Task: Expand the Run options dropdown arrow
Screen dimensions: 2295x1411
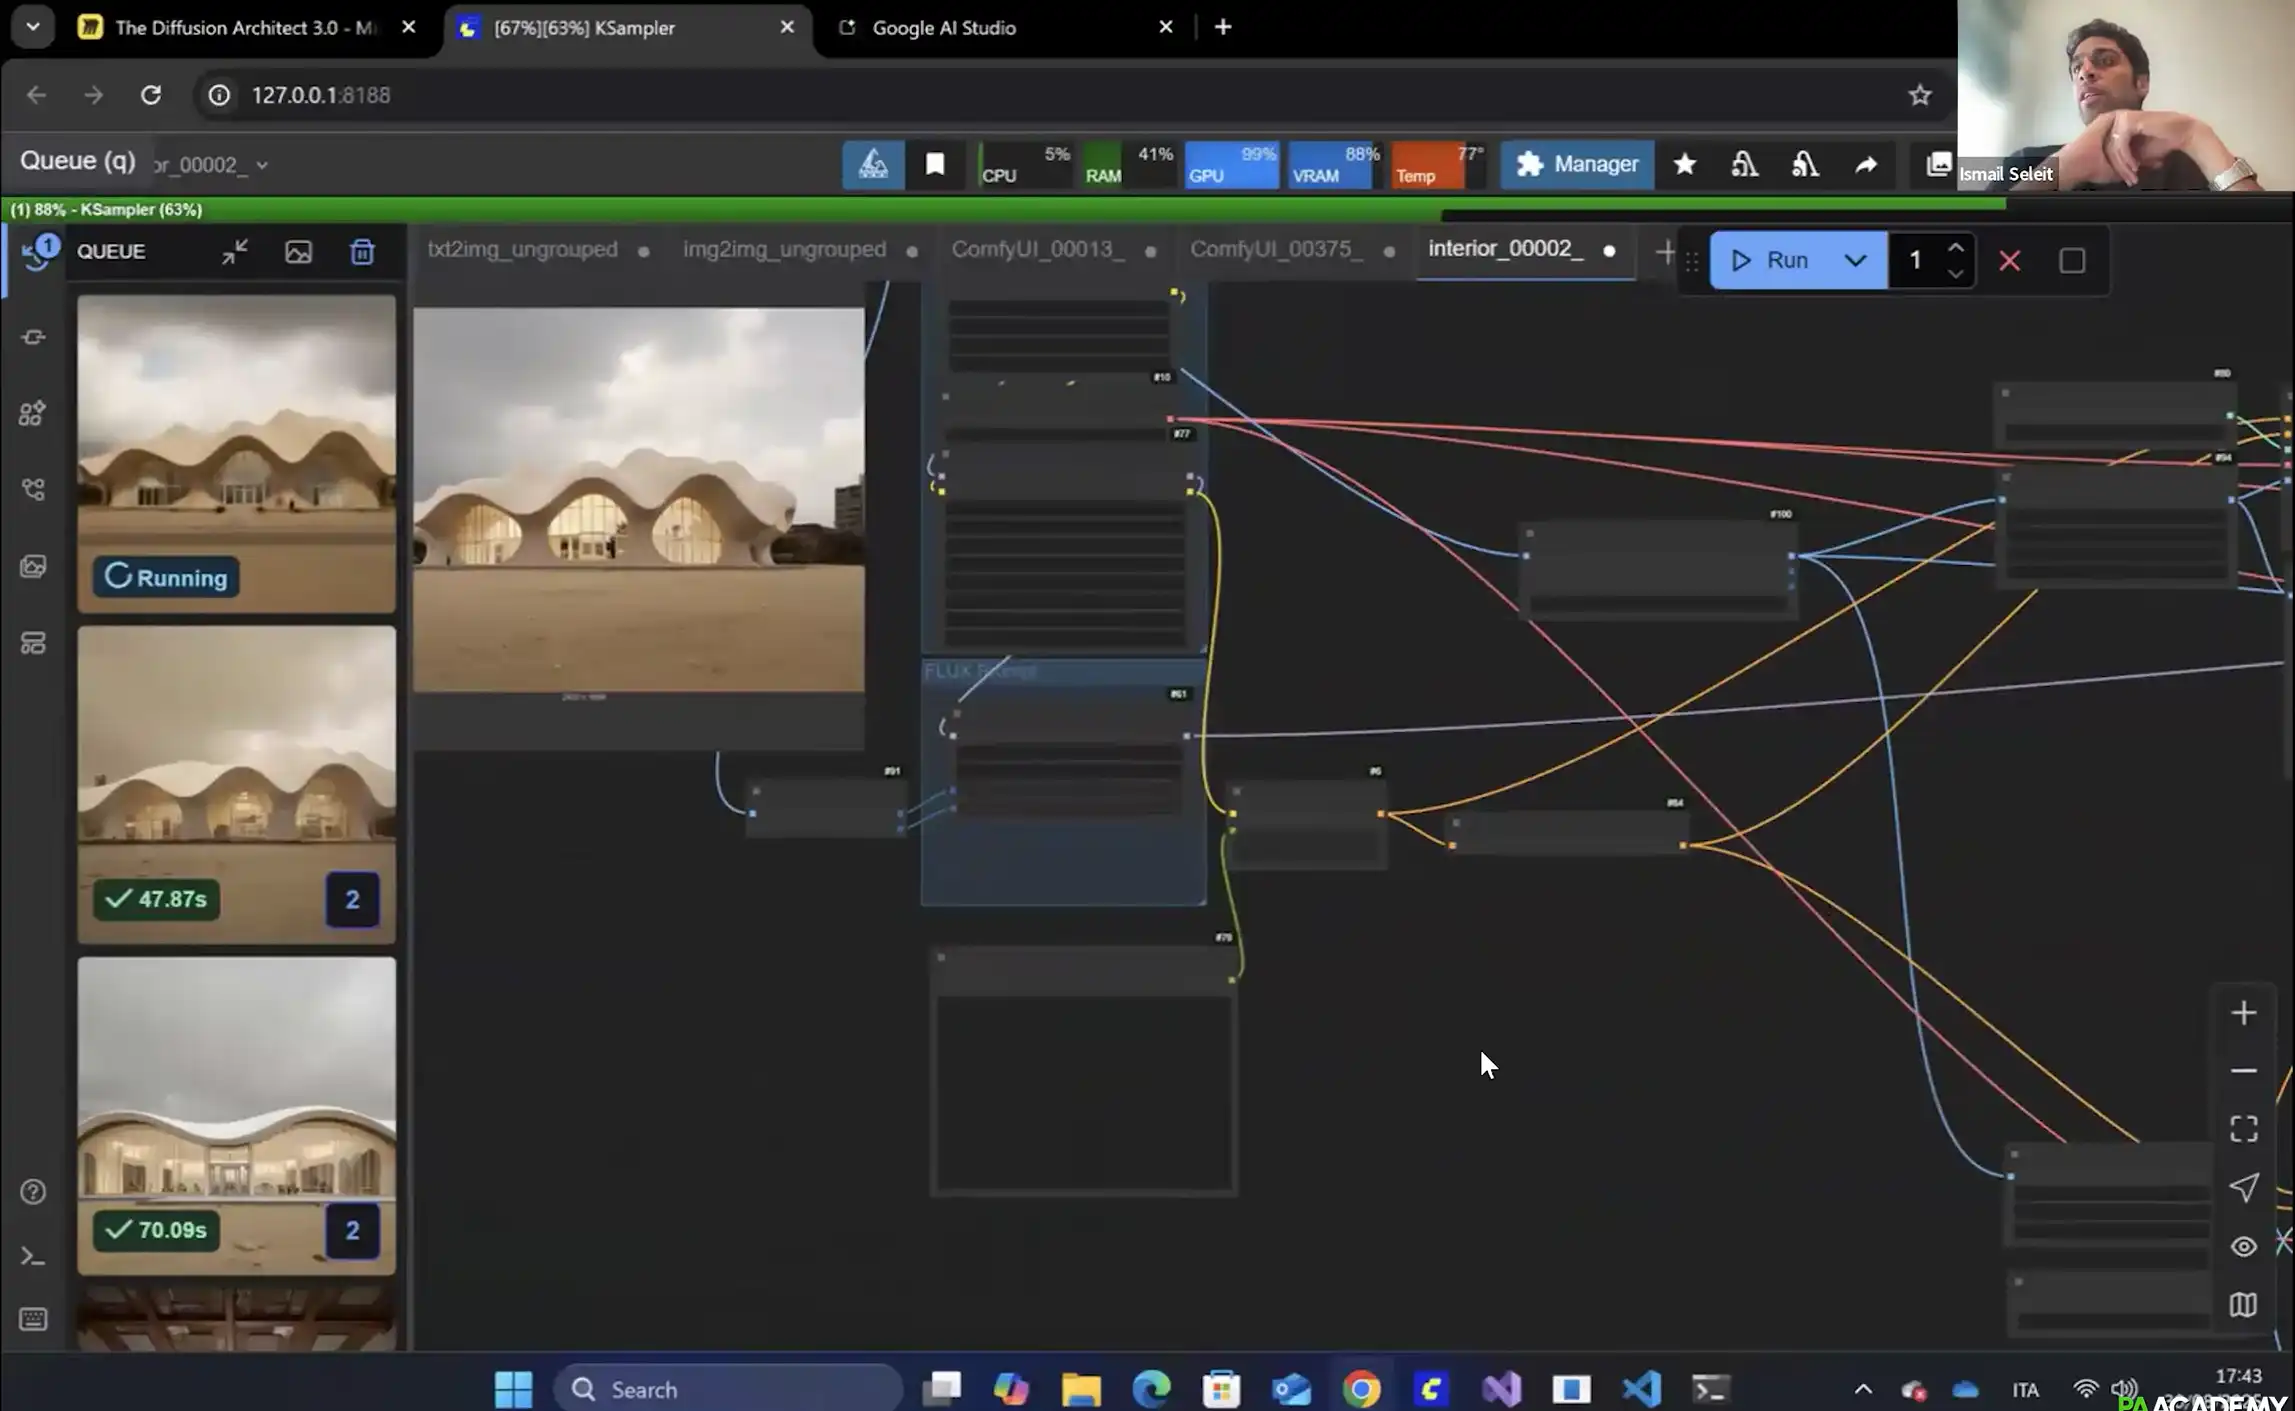Action: point(1855,261)
